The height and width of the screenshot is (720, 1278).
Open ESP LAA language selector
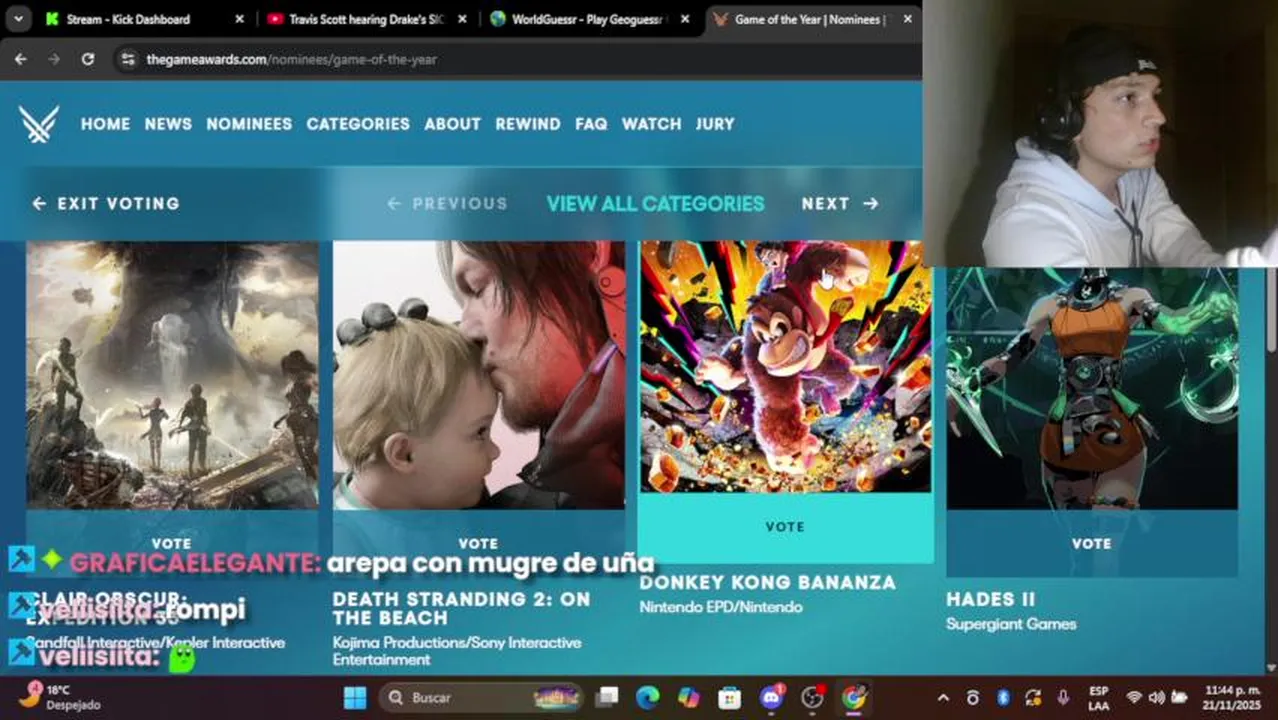coord(1099,698)
